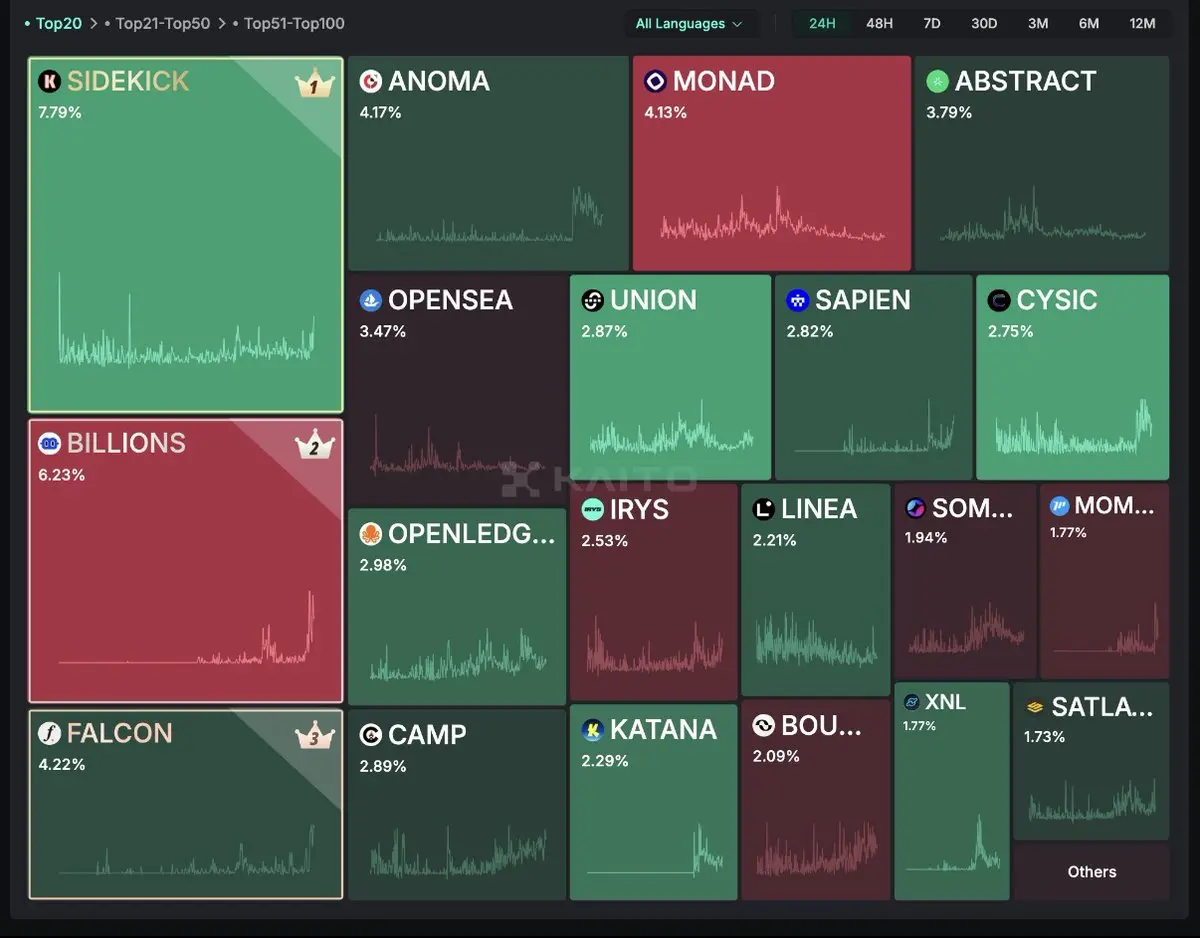The height and width of the screenshot is (938, 1200).
Task: Click the LINEA 2.21% value
Action: [775, 540]
